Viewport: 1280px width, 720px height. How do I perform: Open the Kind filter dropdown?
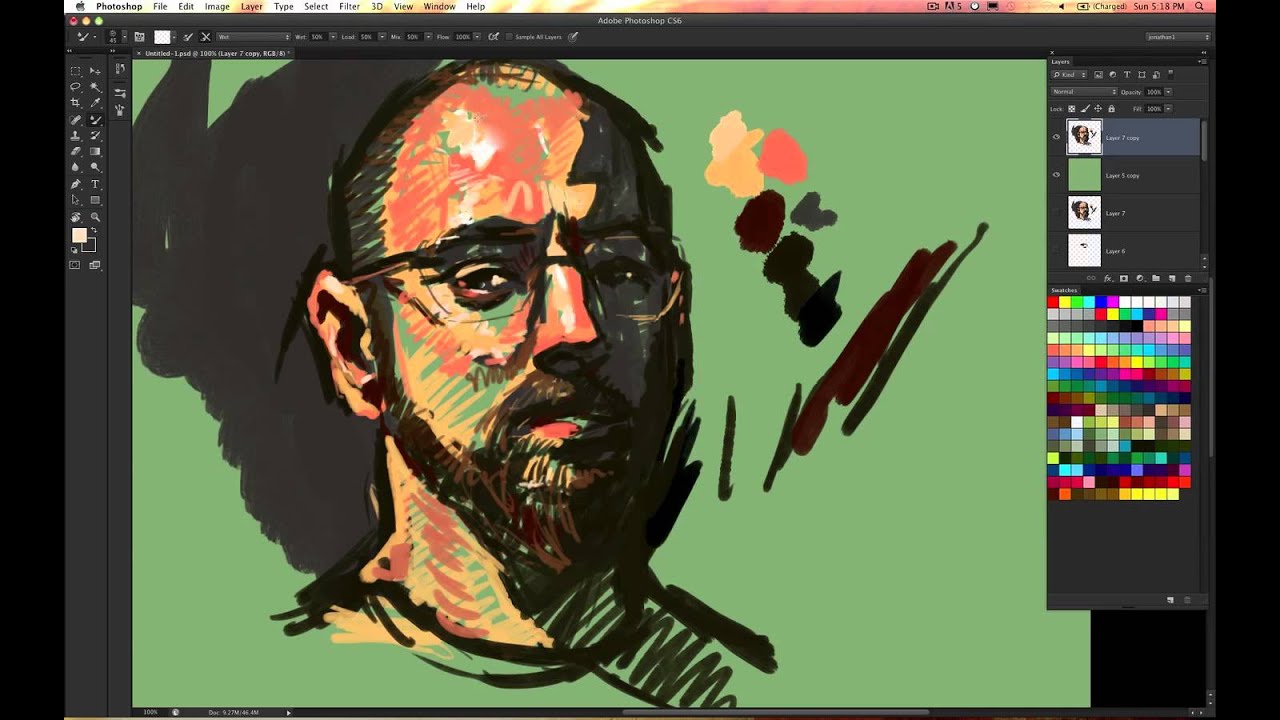[x=1069, y=75]
